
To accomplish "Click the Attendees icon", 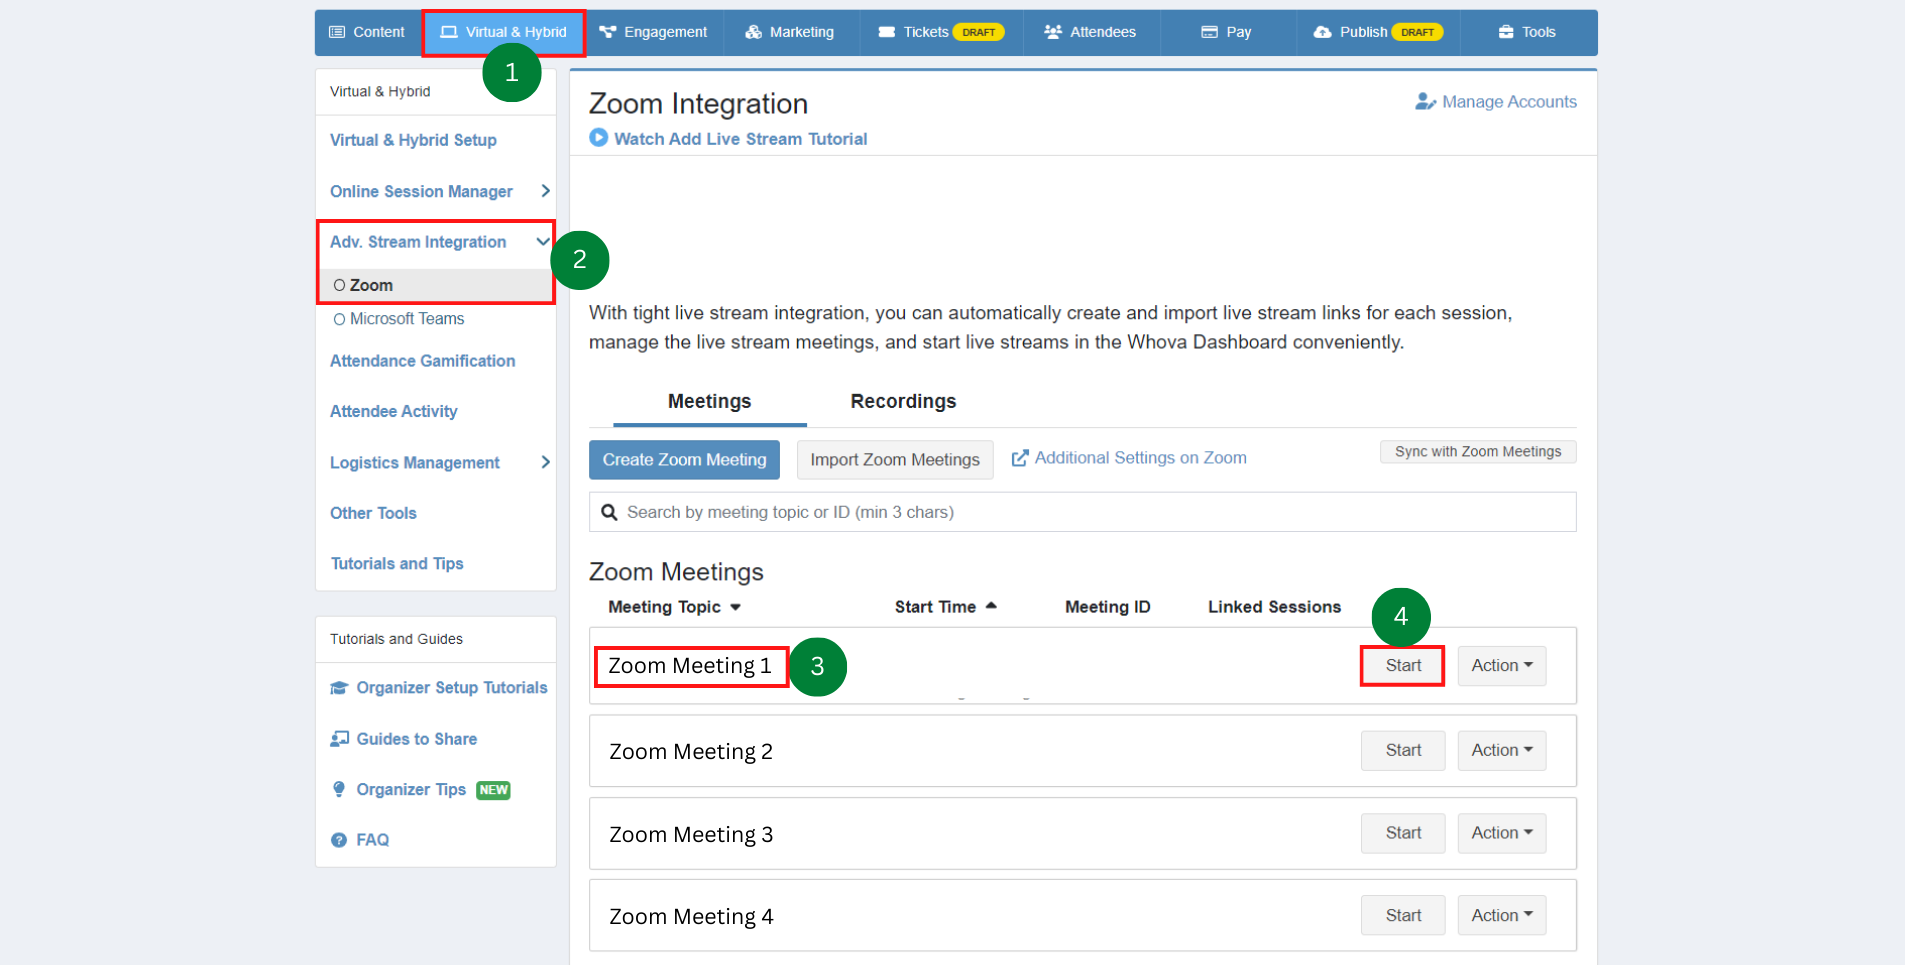I will tap(1052, 31).
